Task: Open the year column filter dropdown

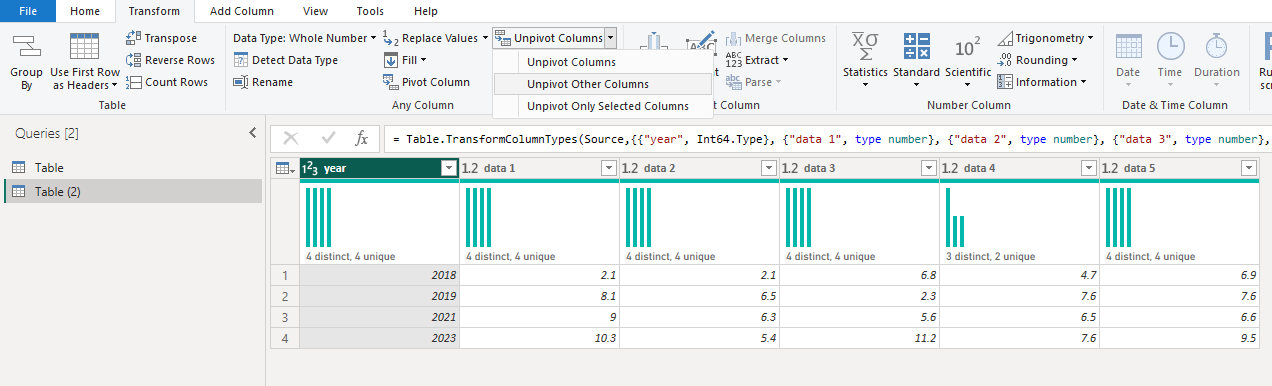Action: [x=448, y=169]
